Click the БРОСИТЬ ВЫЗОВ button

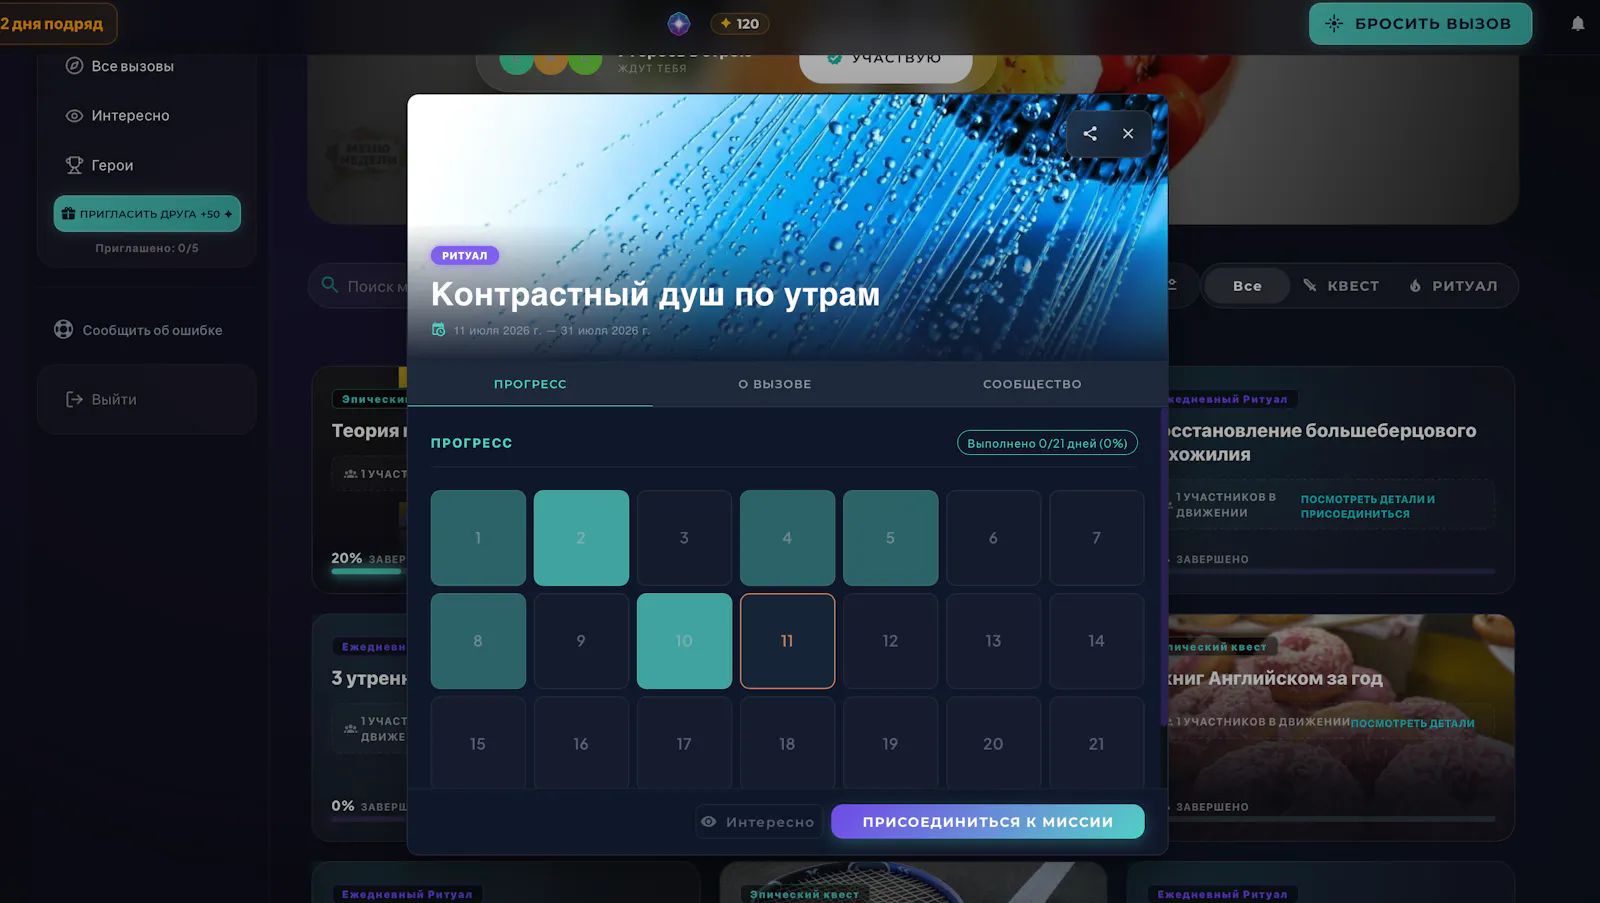[x=1420, y=23]
